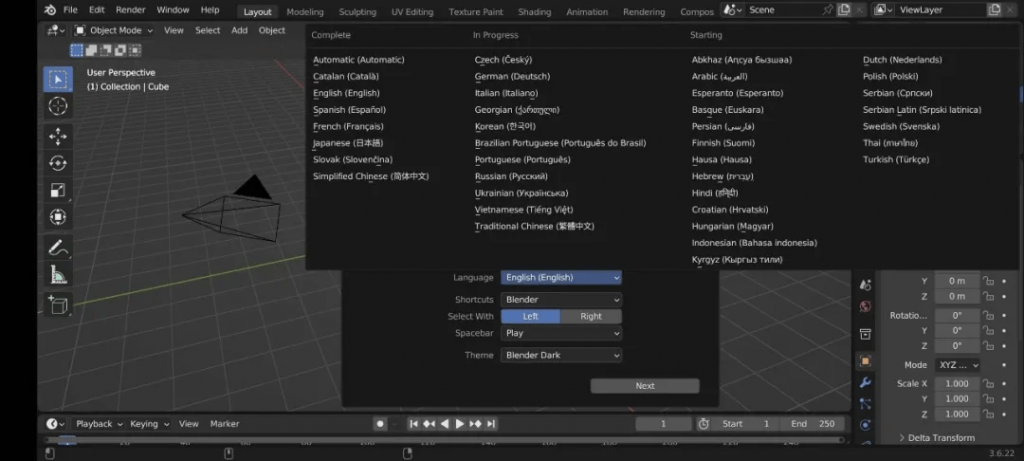Open the Render menu
The height and width of the screenshot is (461, 1024).
point(130,10)
